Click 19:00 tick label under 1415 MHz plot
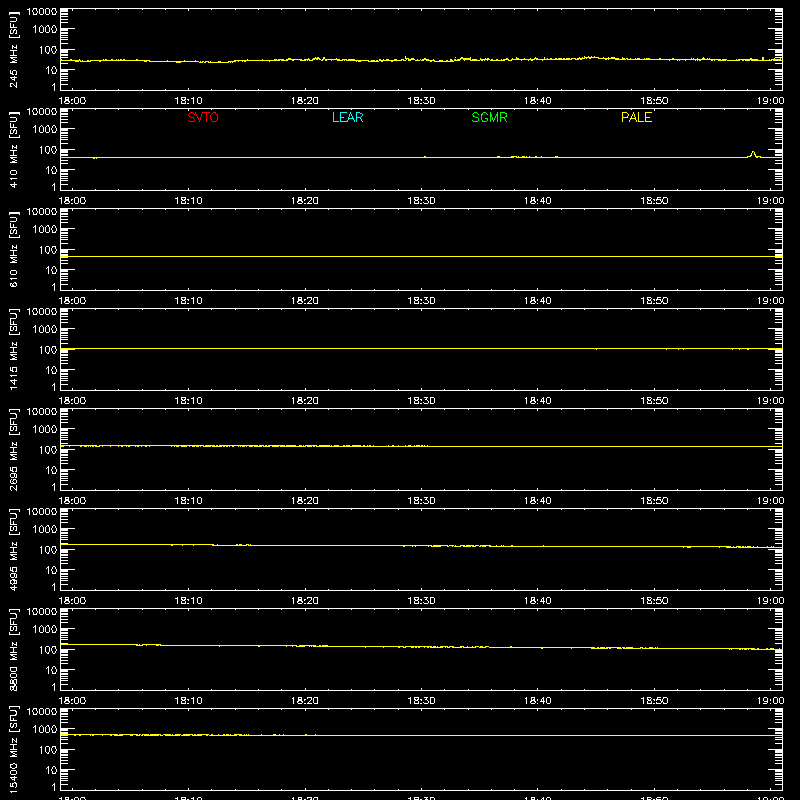 (770, 401)
